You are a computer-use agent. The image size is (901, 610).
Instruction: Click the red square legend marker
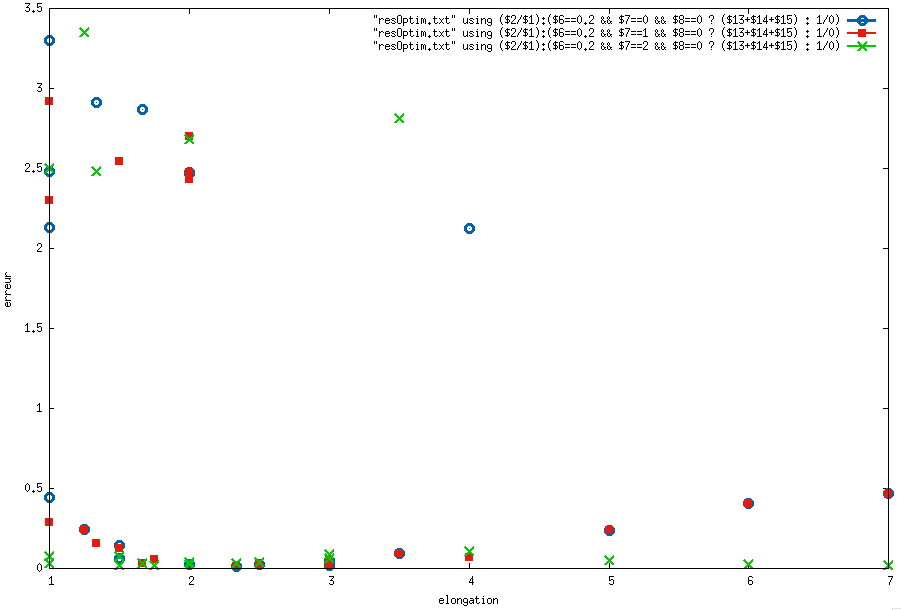861,33
